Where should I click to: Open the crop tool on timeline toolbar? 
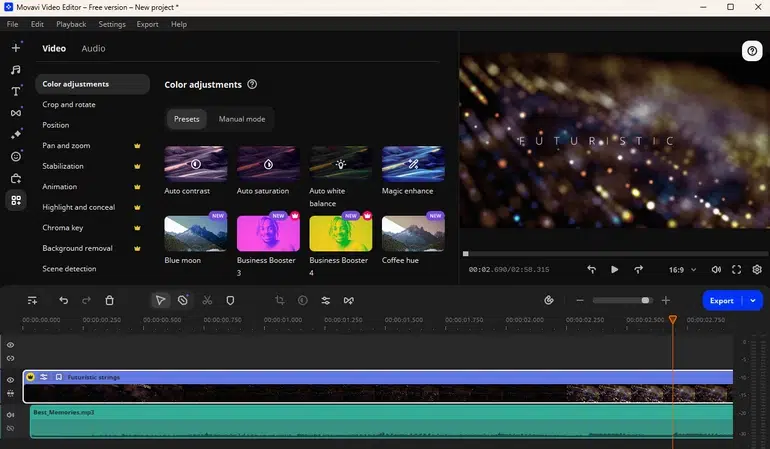280,300
